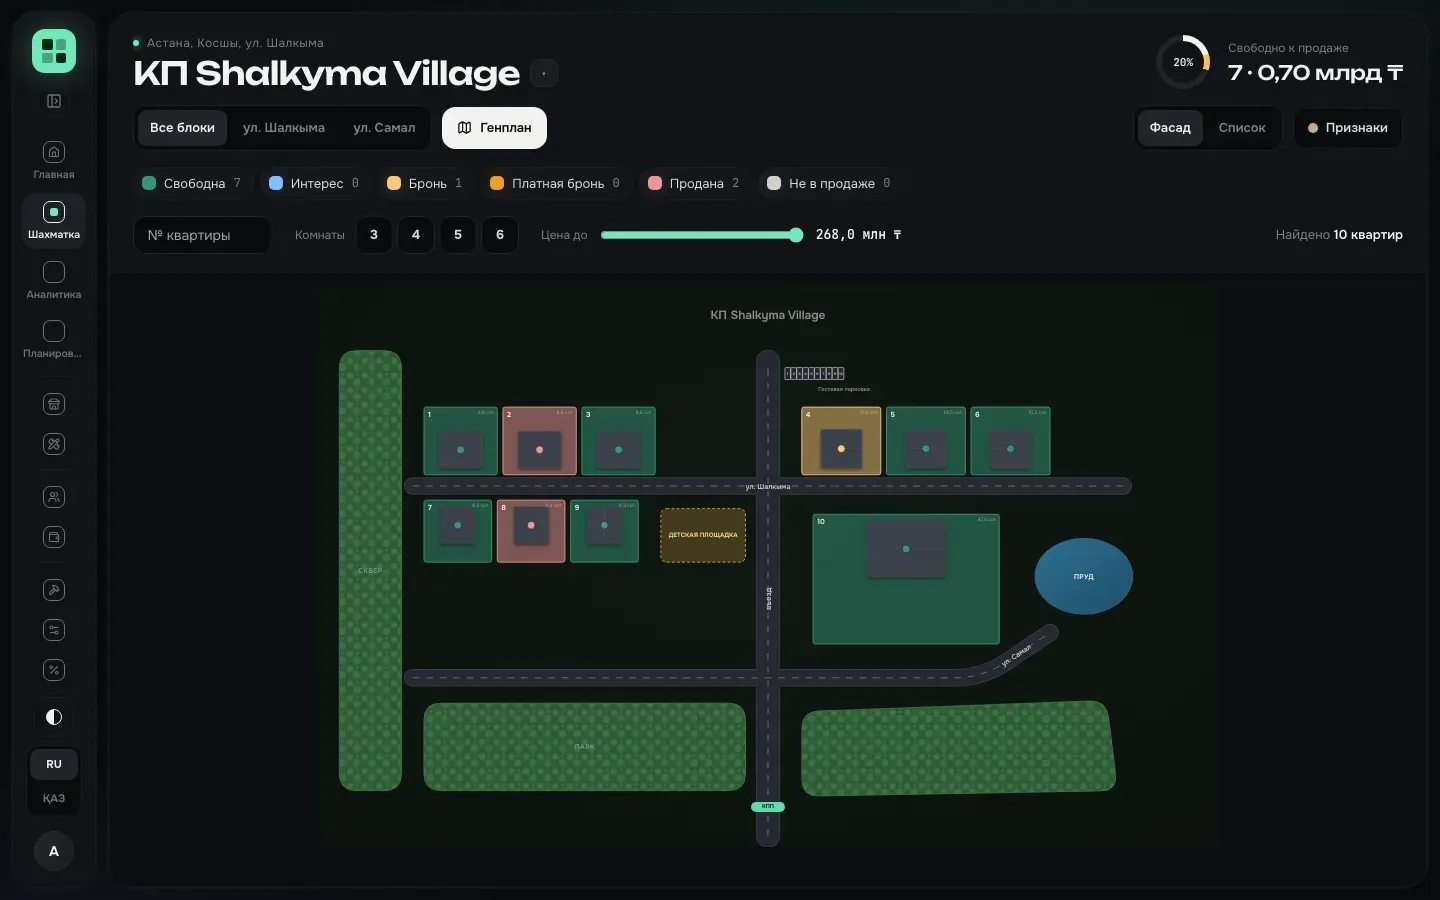The width and height of the screenshot is (1440, 900).
Task: Click the price limit slider handle
Action: (796, 235)
